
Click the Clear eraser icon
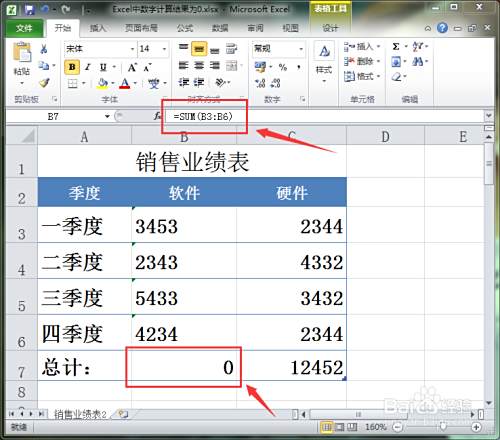[x=396, y=77]
